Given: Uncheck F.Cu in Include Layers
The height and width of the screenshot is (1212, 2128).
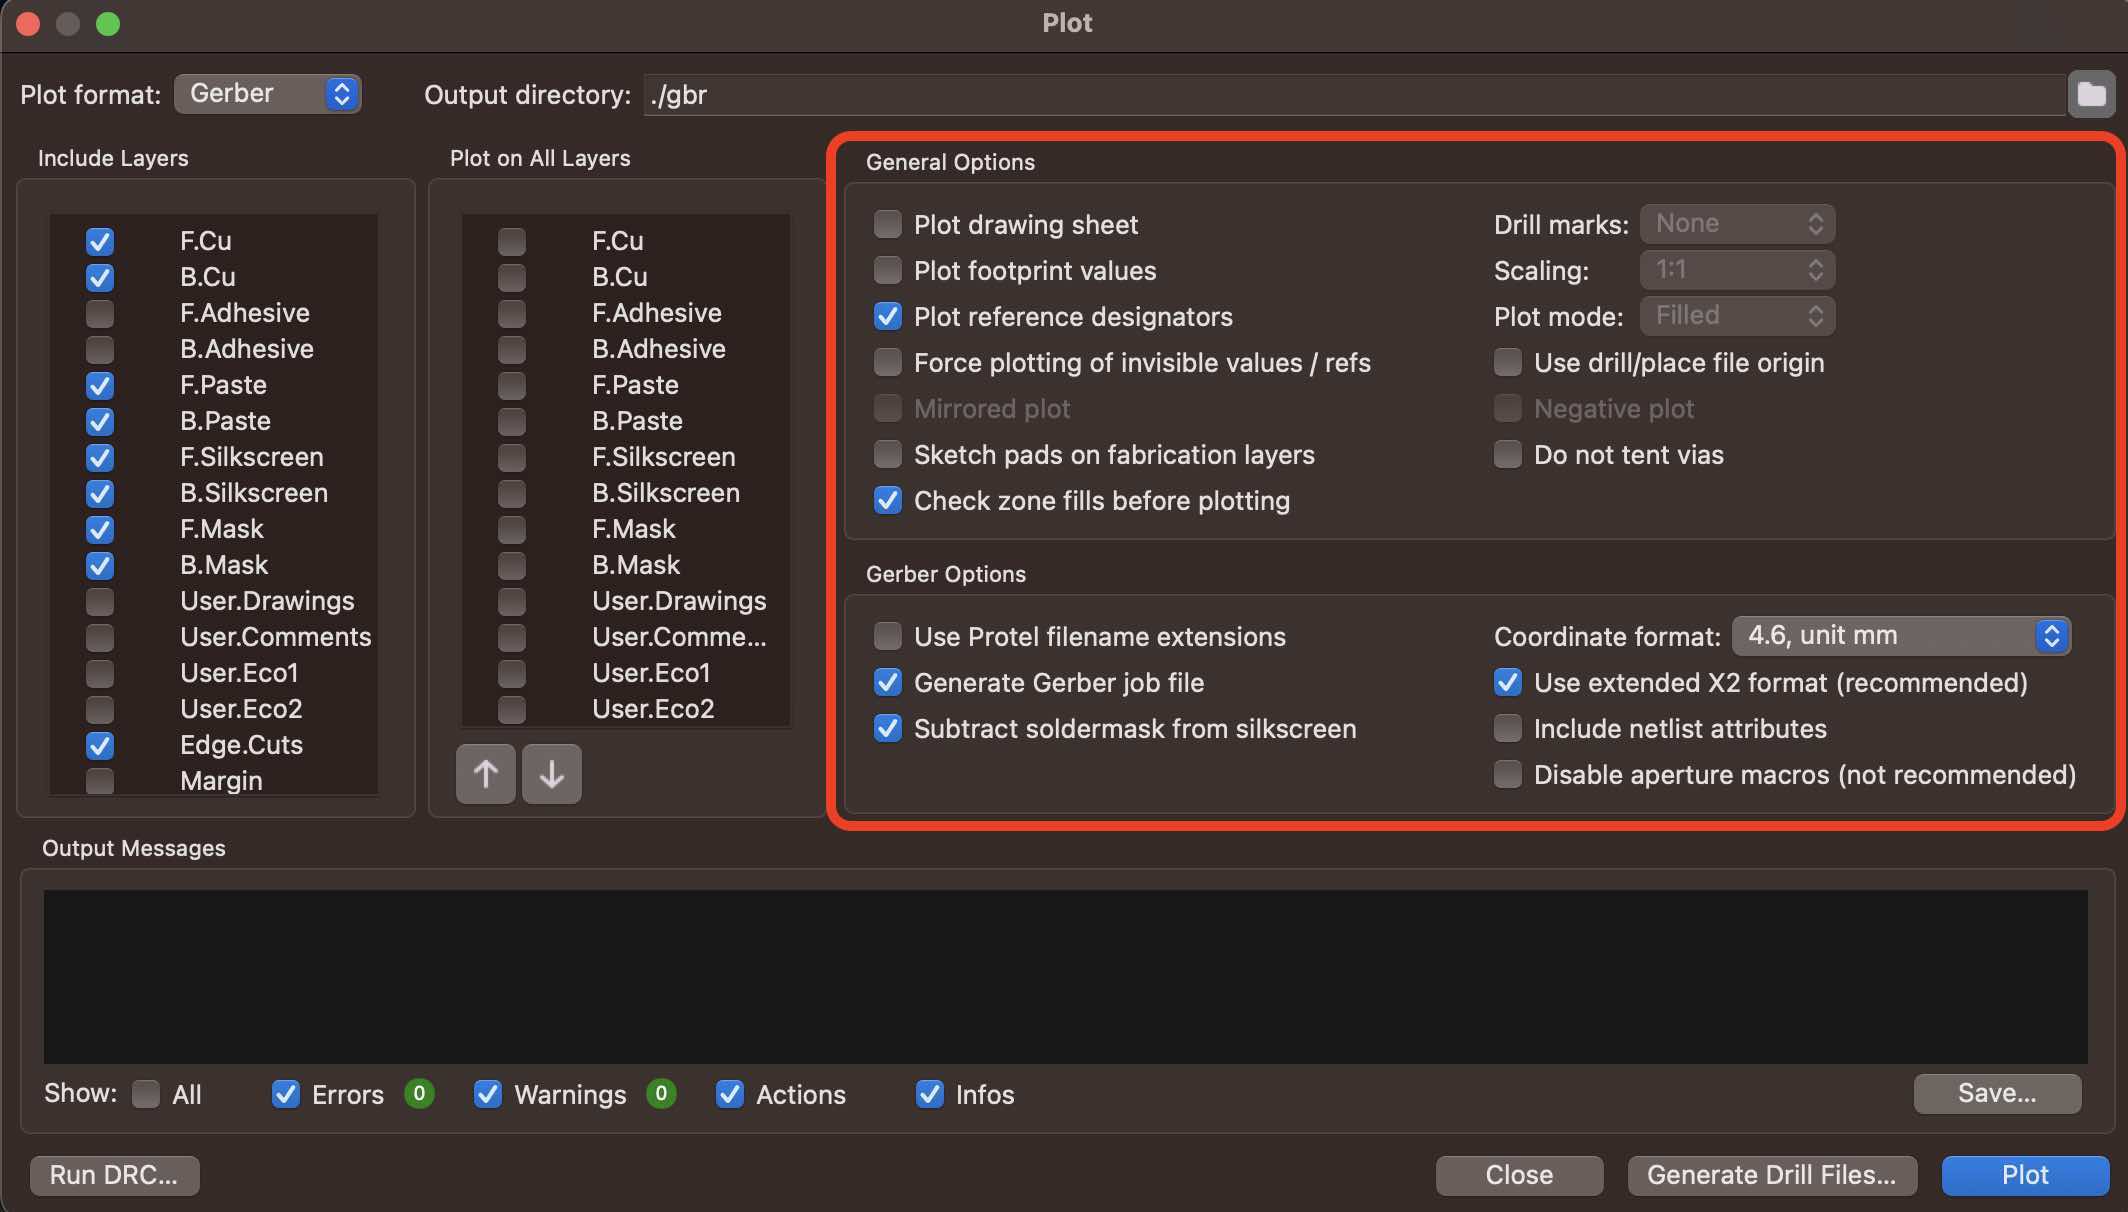Looking at the screenshot, I should (x=100, y=241).
